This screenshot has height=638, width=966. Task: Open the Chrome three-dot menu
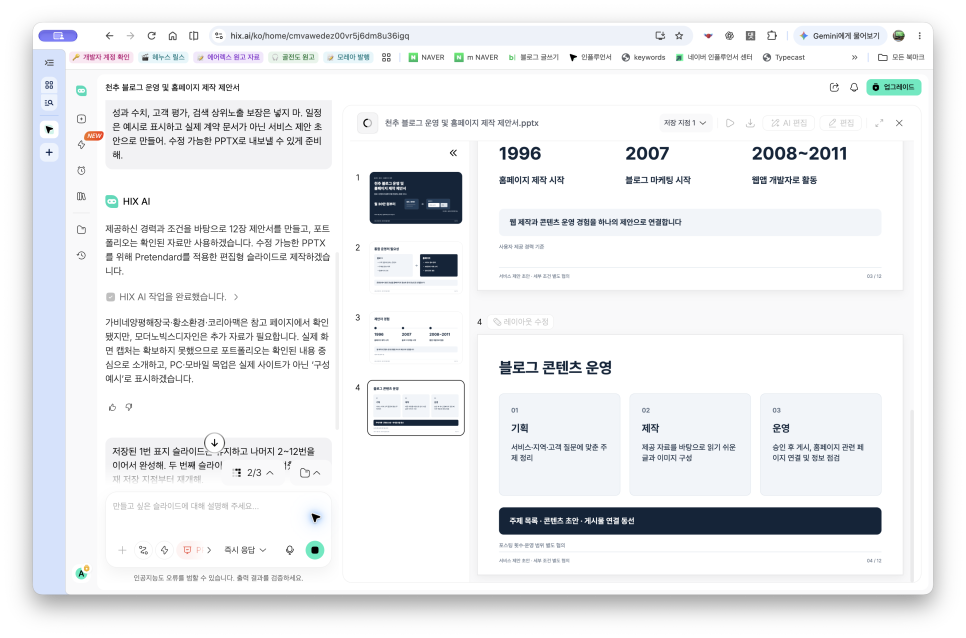920,36
